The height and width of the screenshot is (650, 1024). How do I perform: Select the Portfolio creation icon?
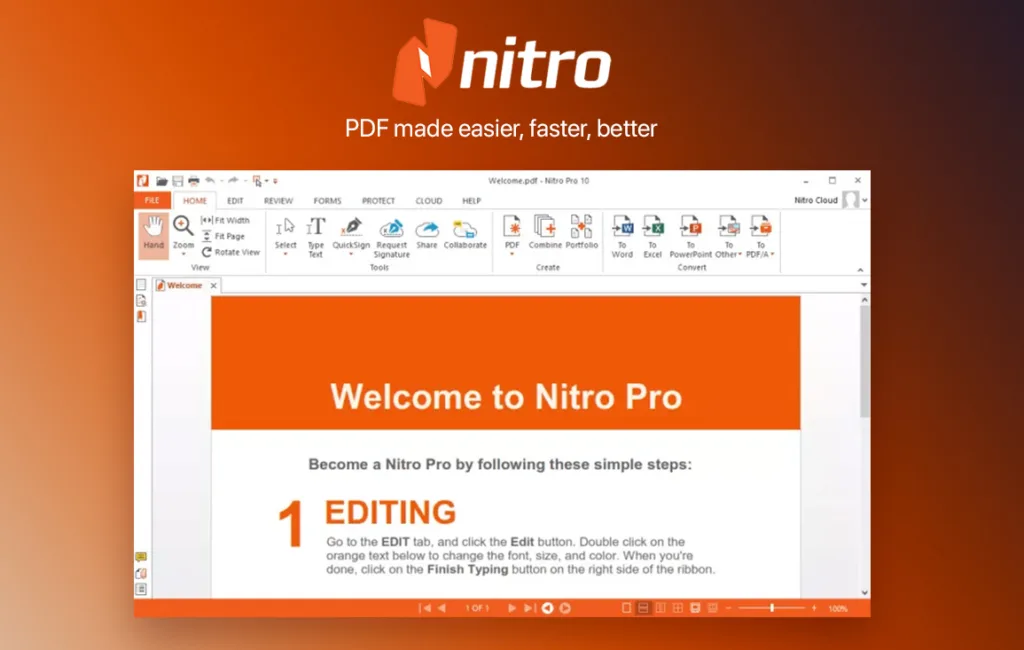click(581, 226)
